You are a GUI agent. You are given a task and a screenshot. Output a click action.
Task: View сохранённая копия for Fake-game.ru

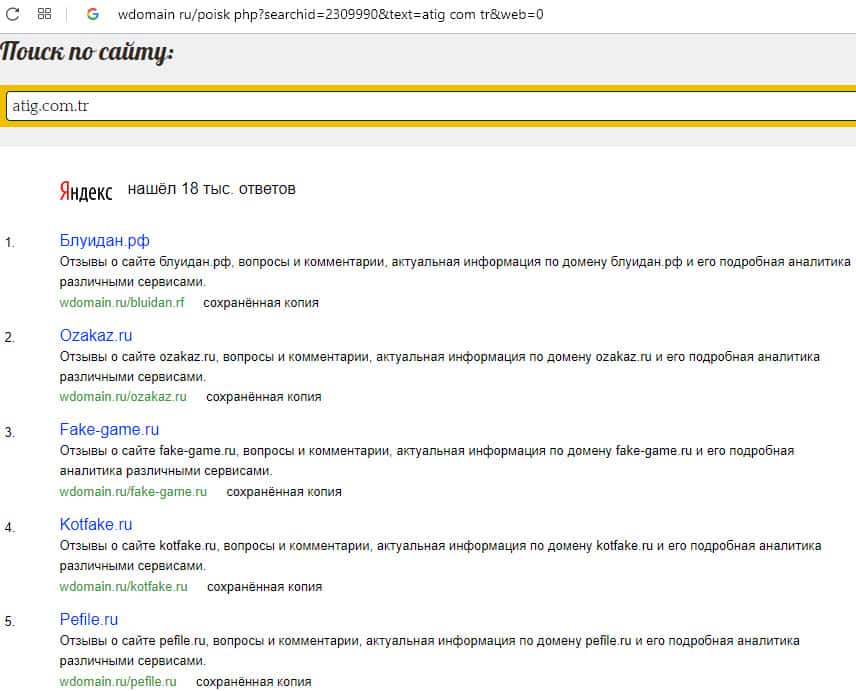point(284,492)
